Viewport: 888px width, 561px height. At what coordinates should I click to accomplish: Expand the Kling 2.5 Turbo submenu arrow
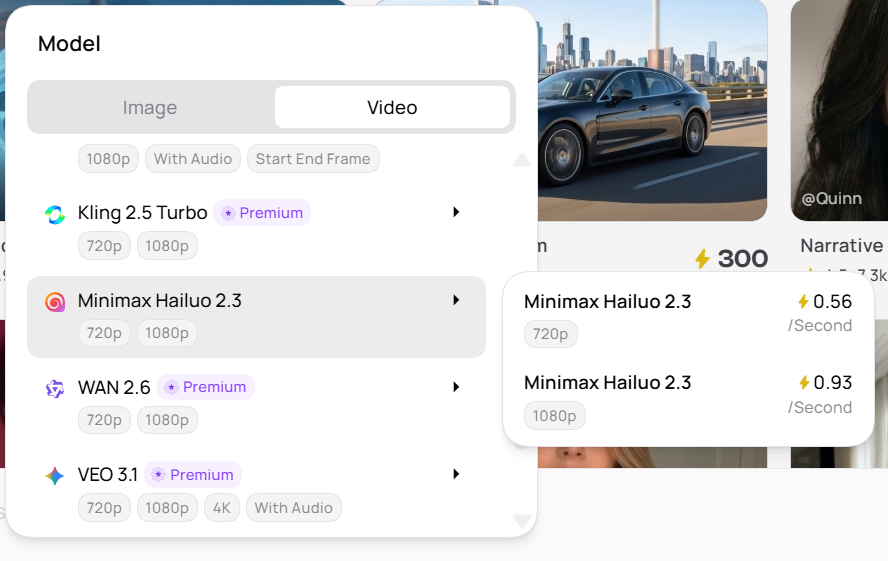pos(456,212)
